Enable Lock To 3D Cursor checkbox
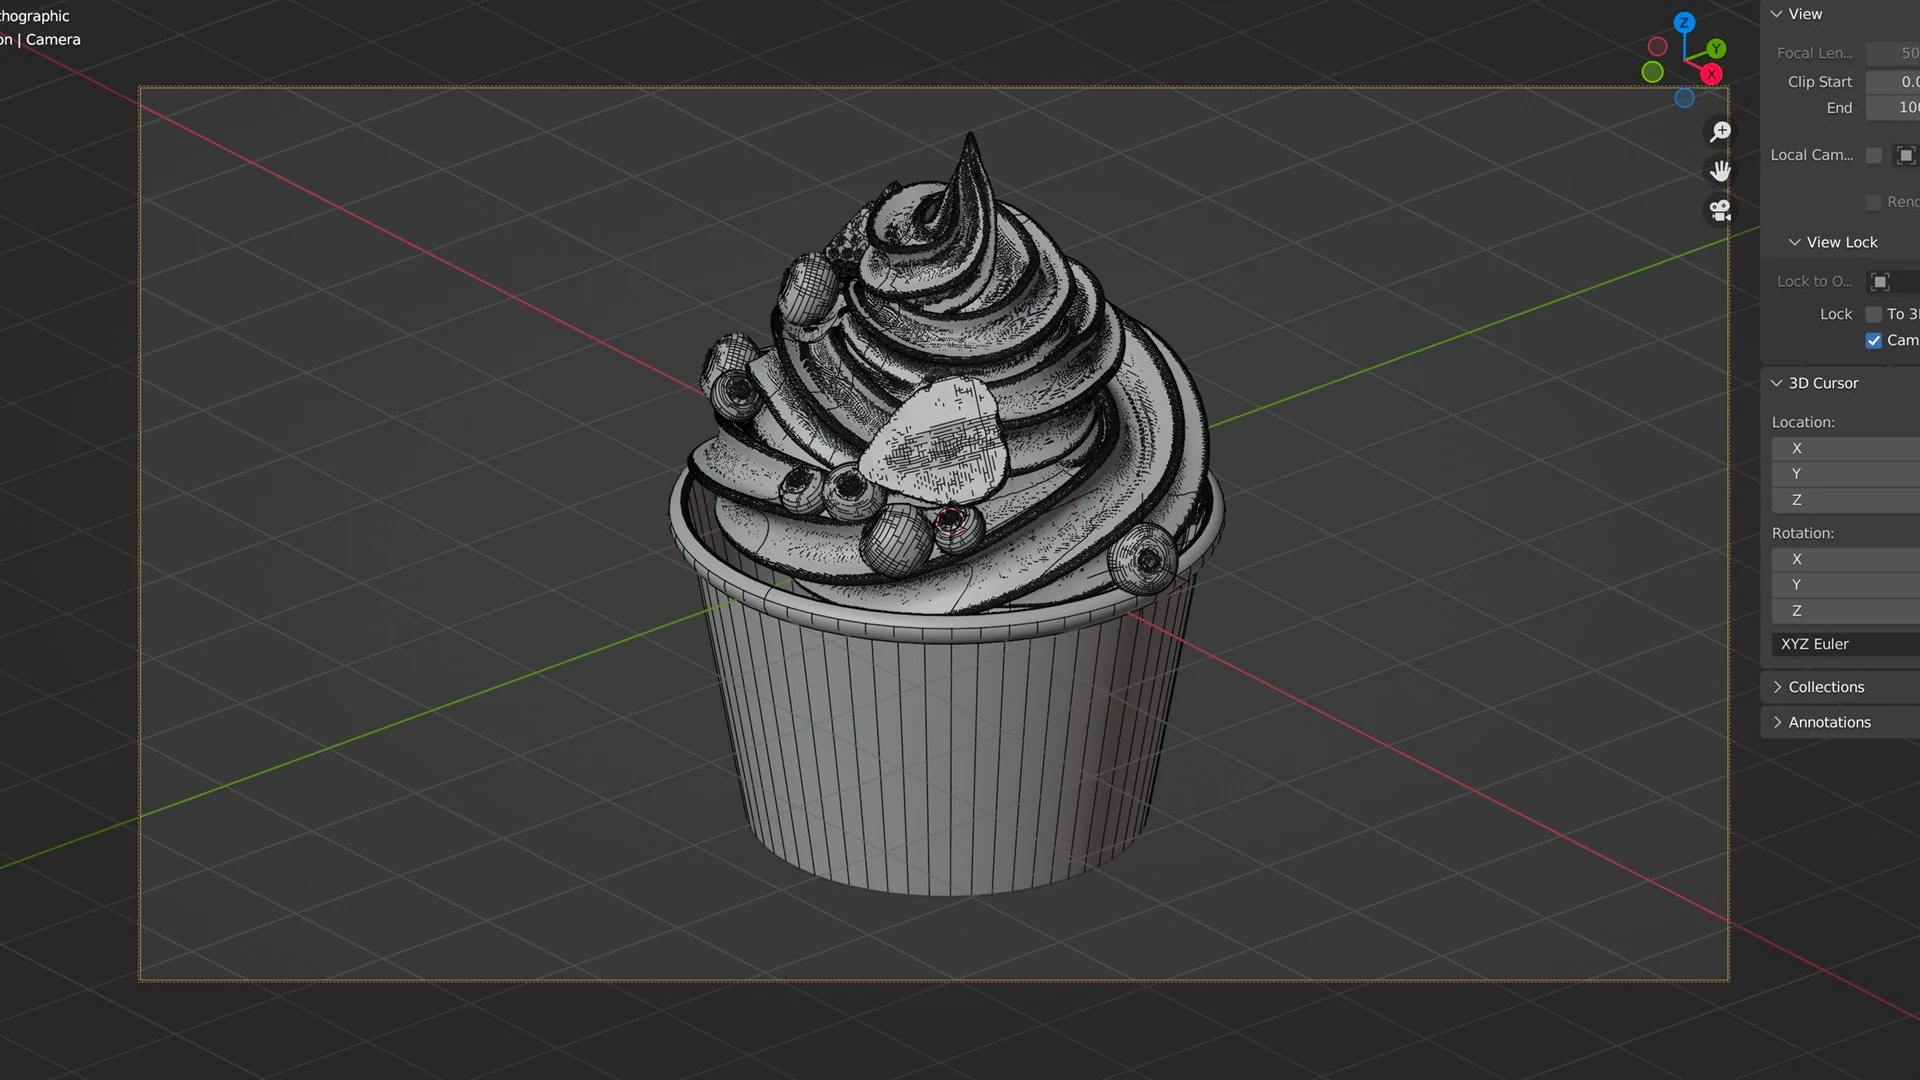Image resolution: width=1920 pixels, height=1080 pixels. (x=1874, y=314)
